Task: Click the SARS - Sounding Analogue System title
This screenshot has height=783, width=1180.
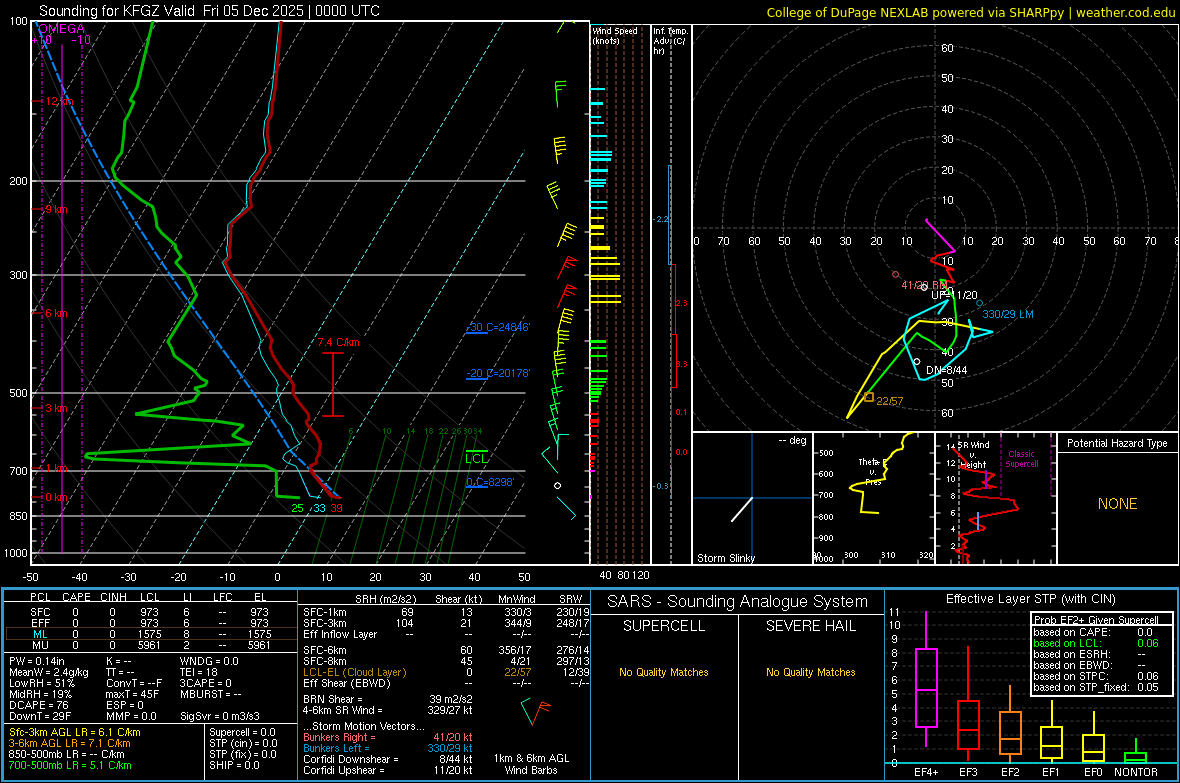Action: (737, 602)
